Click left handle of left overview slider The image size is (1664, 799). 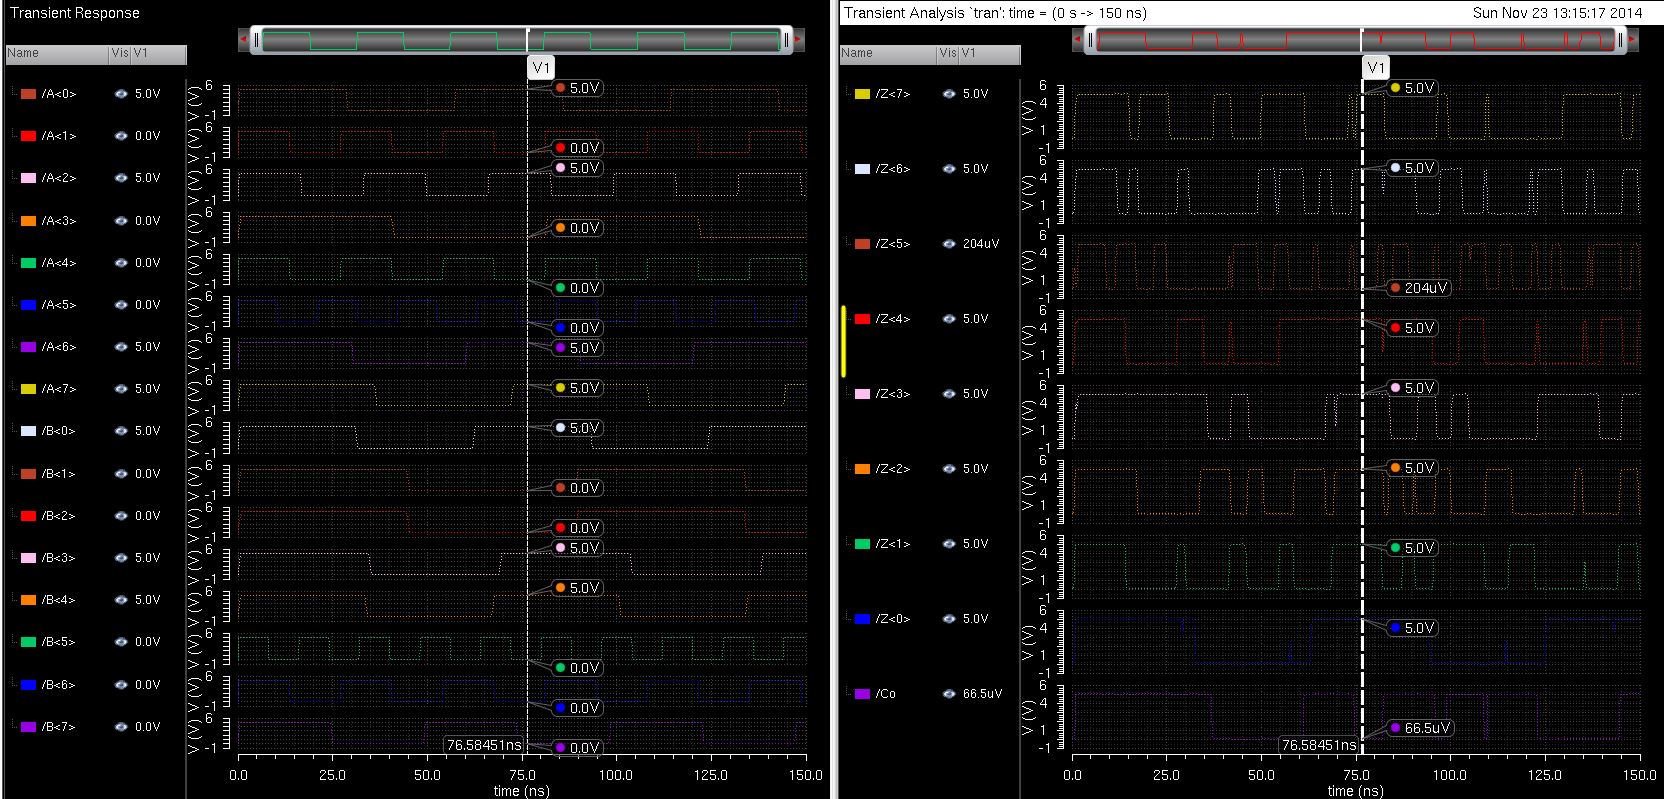(257, 40)
